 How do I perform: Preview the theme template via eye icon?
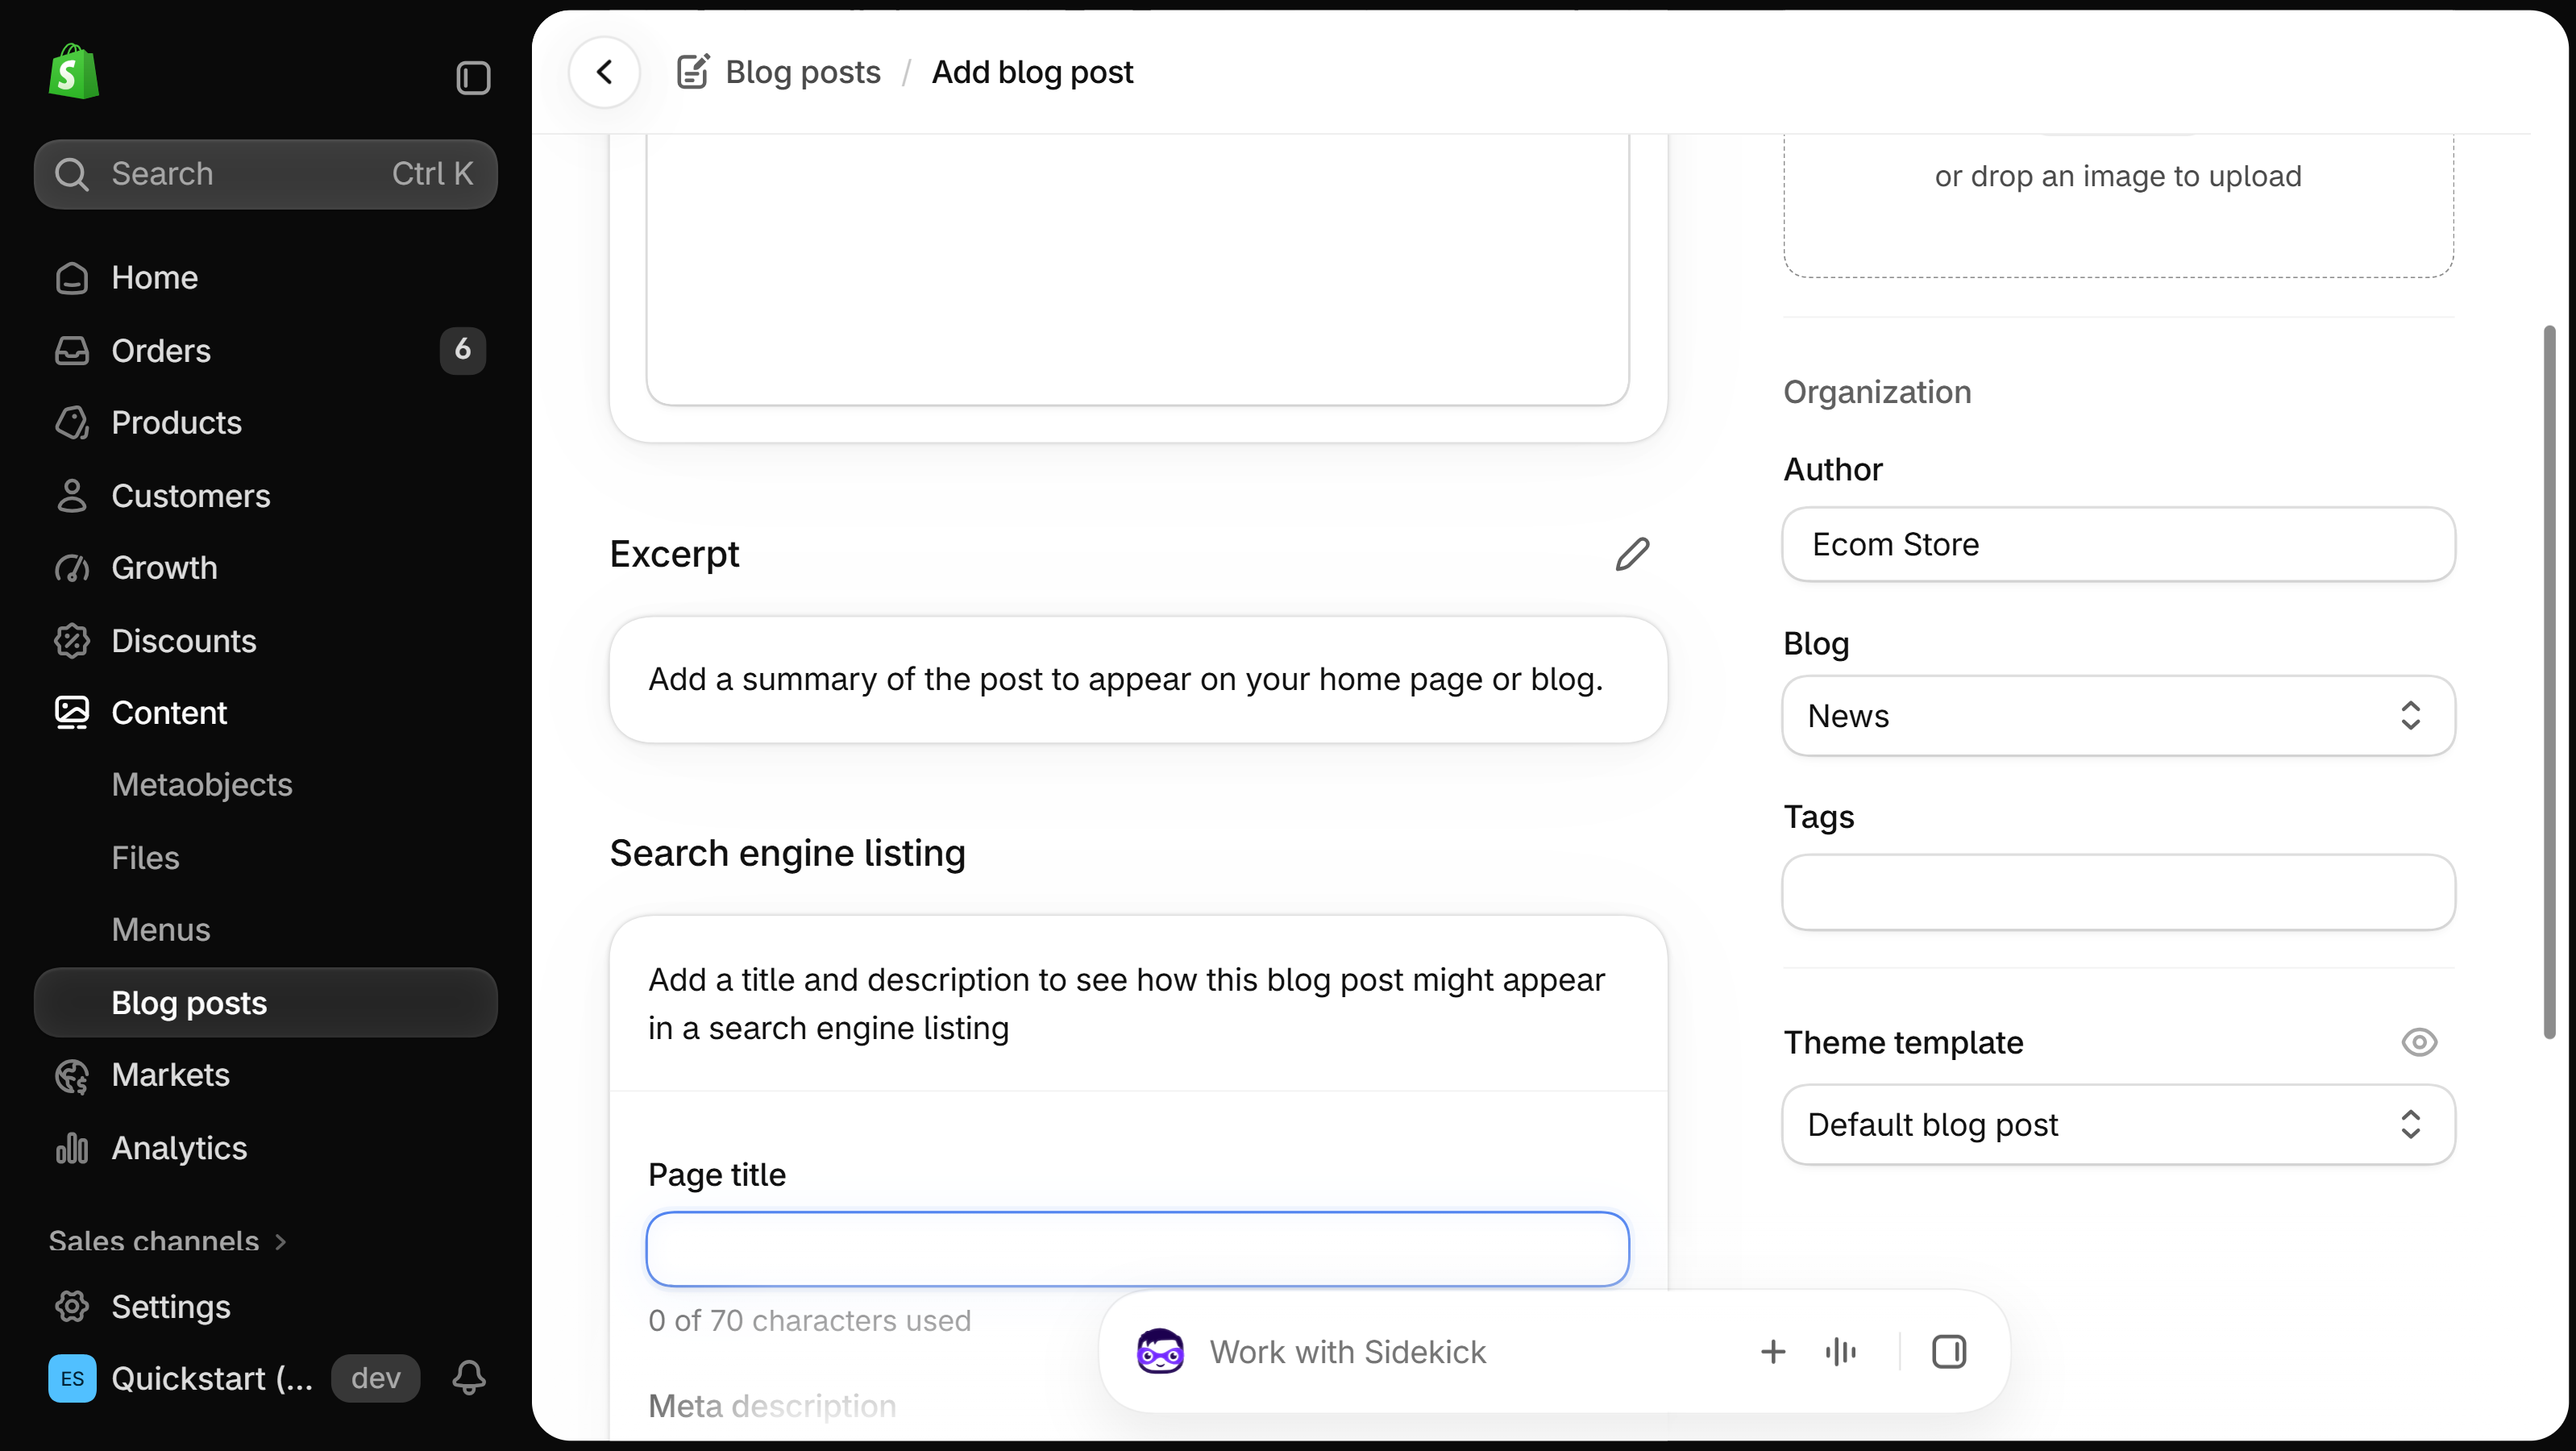point(2418,1042)
